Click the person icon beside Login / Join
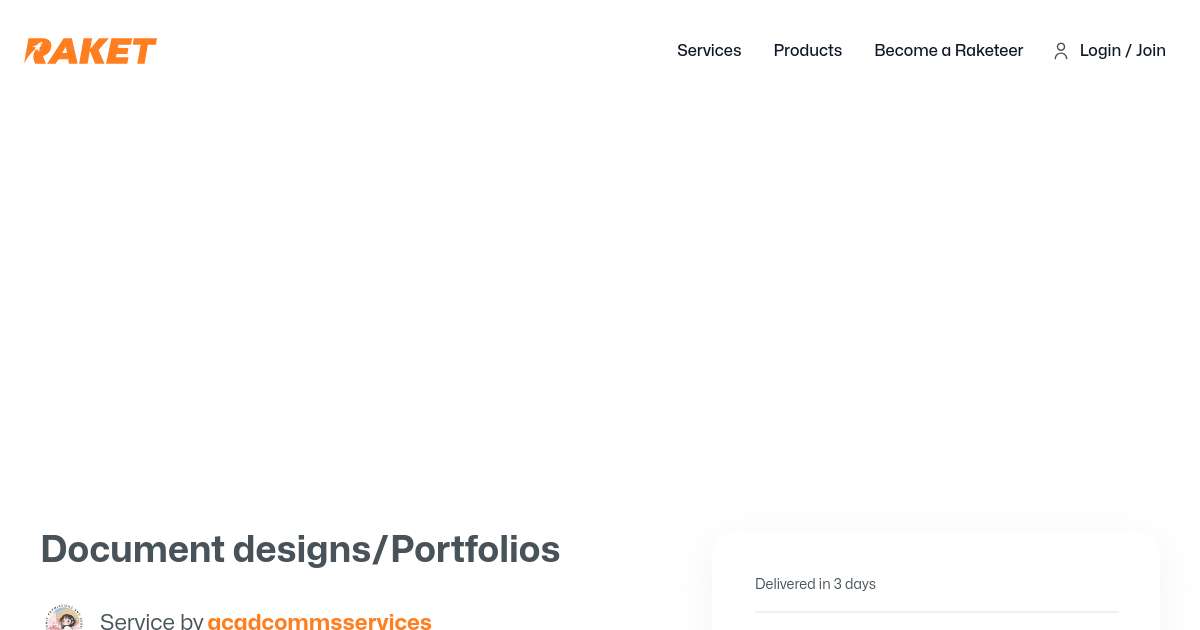This screenshot has width=1200, height=630. tap(1061, 51)
